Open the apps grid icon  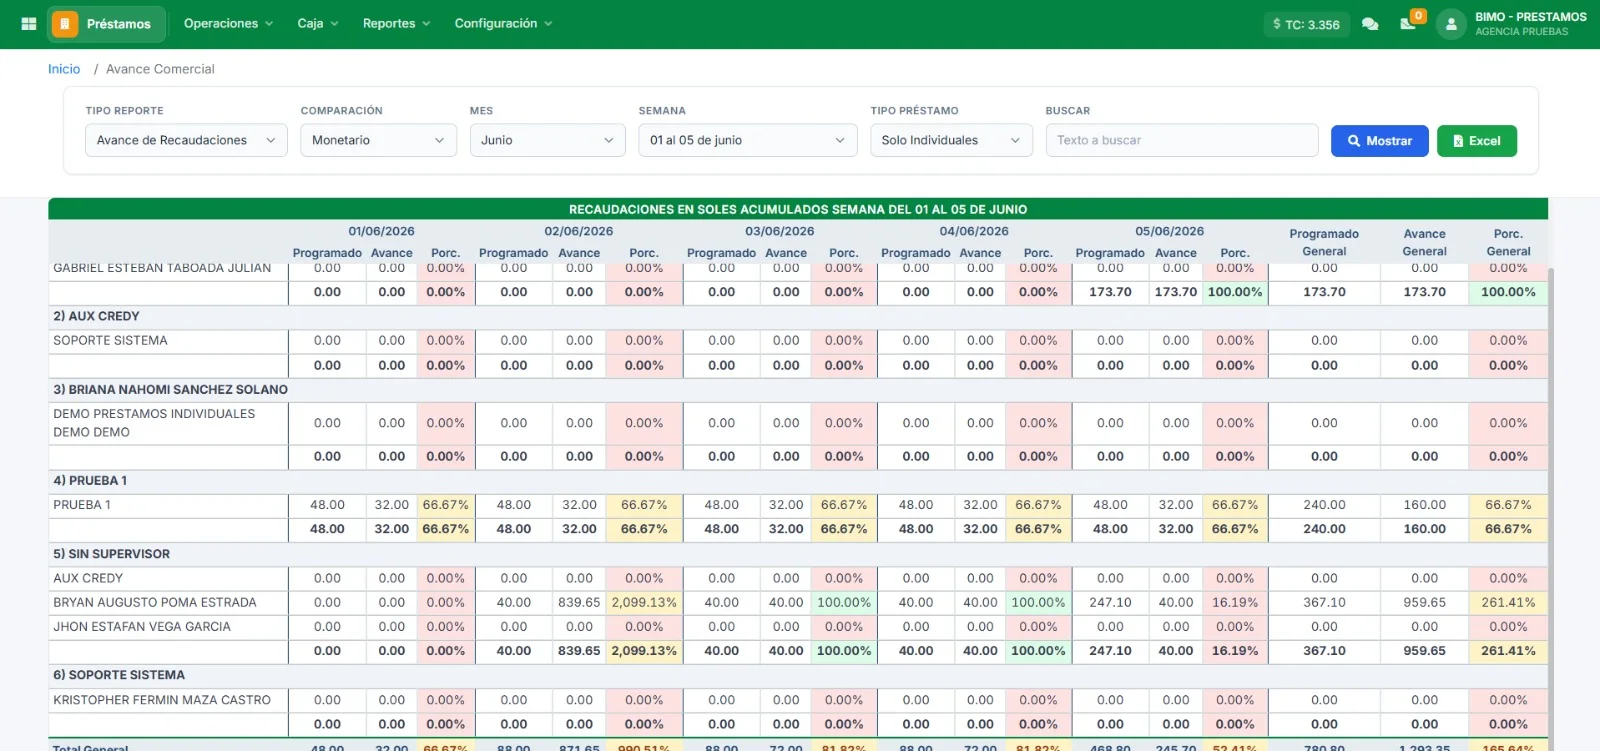tap(29, 24)
